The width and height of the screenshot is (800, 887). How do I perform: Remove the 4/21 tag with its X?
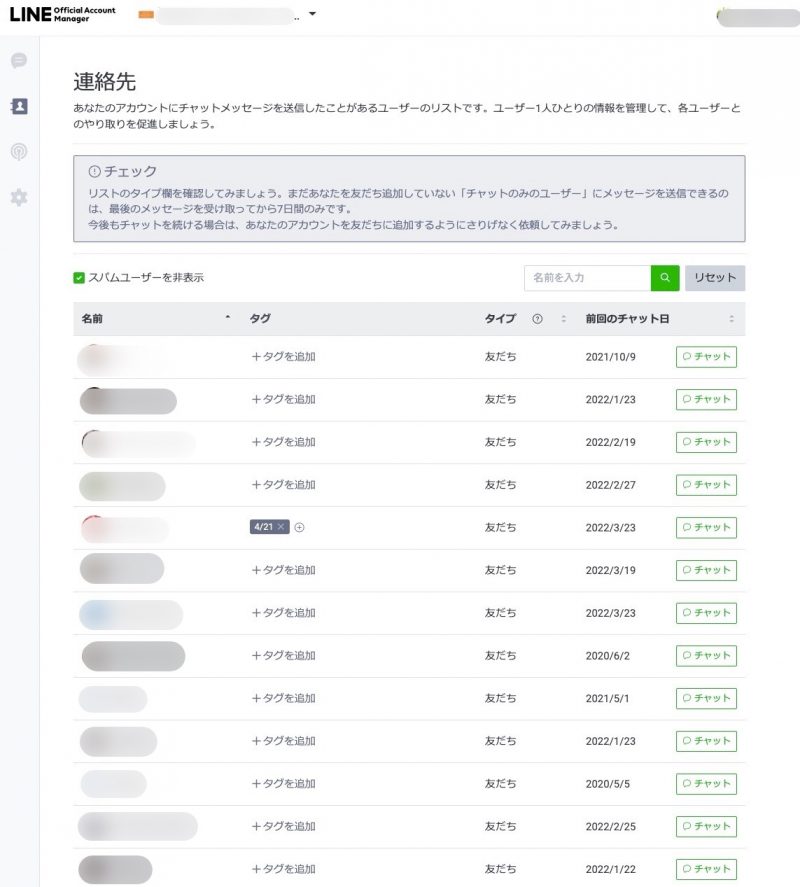pos(281,527)
